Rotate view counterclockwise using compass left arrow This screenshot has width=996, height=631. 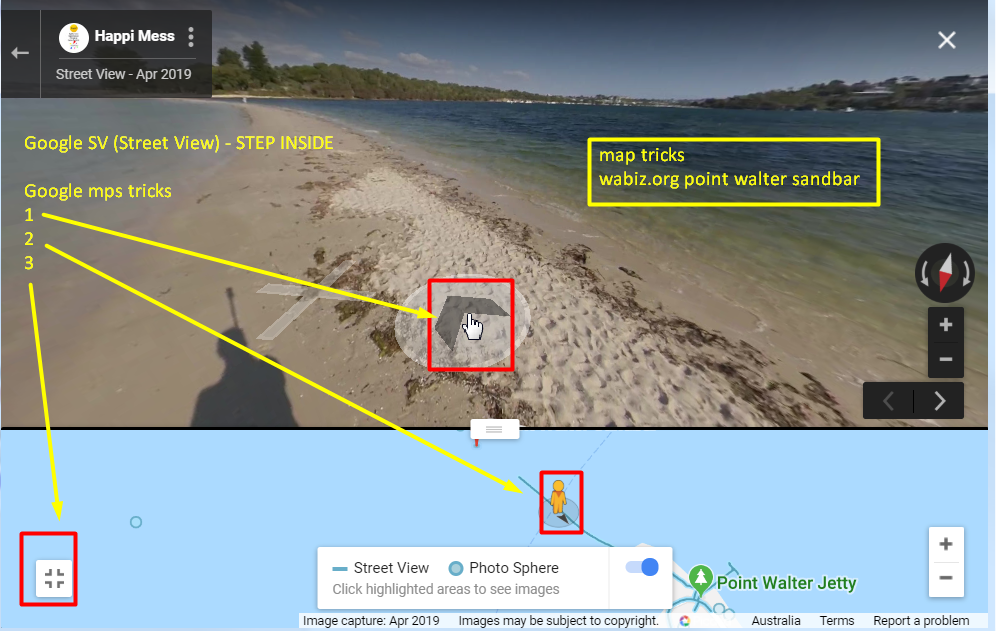tap(924, 274)
